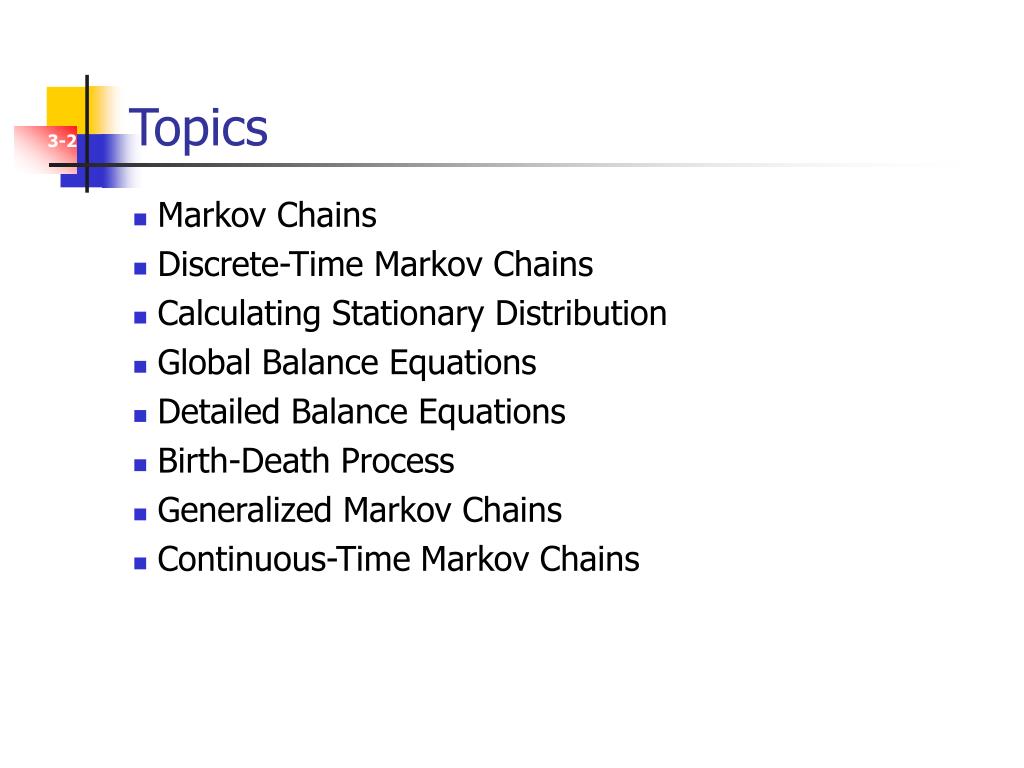The height and width of the screenshot is (768, 1024).
Task: Select the Generalized Markov Chains item
Action: 360,510
